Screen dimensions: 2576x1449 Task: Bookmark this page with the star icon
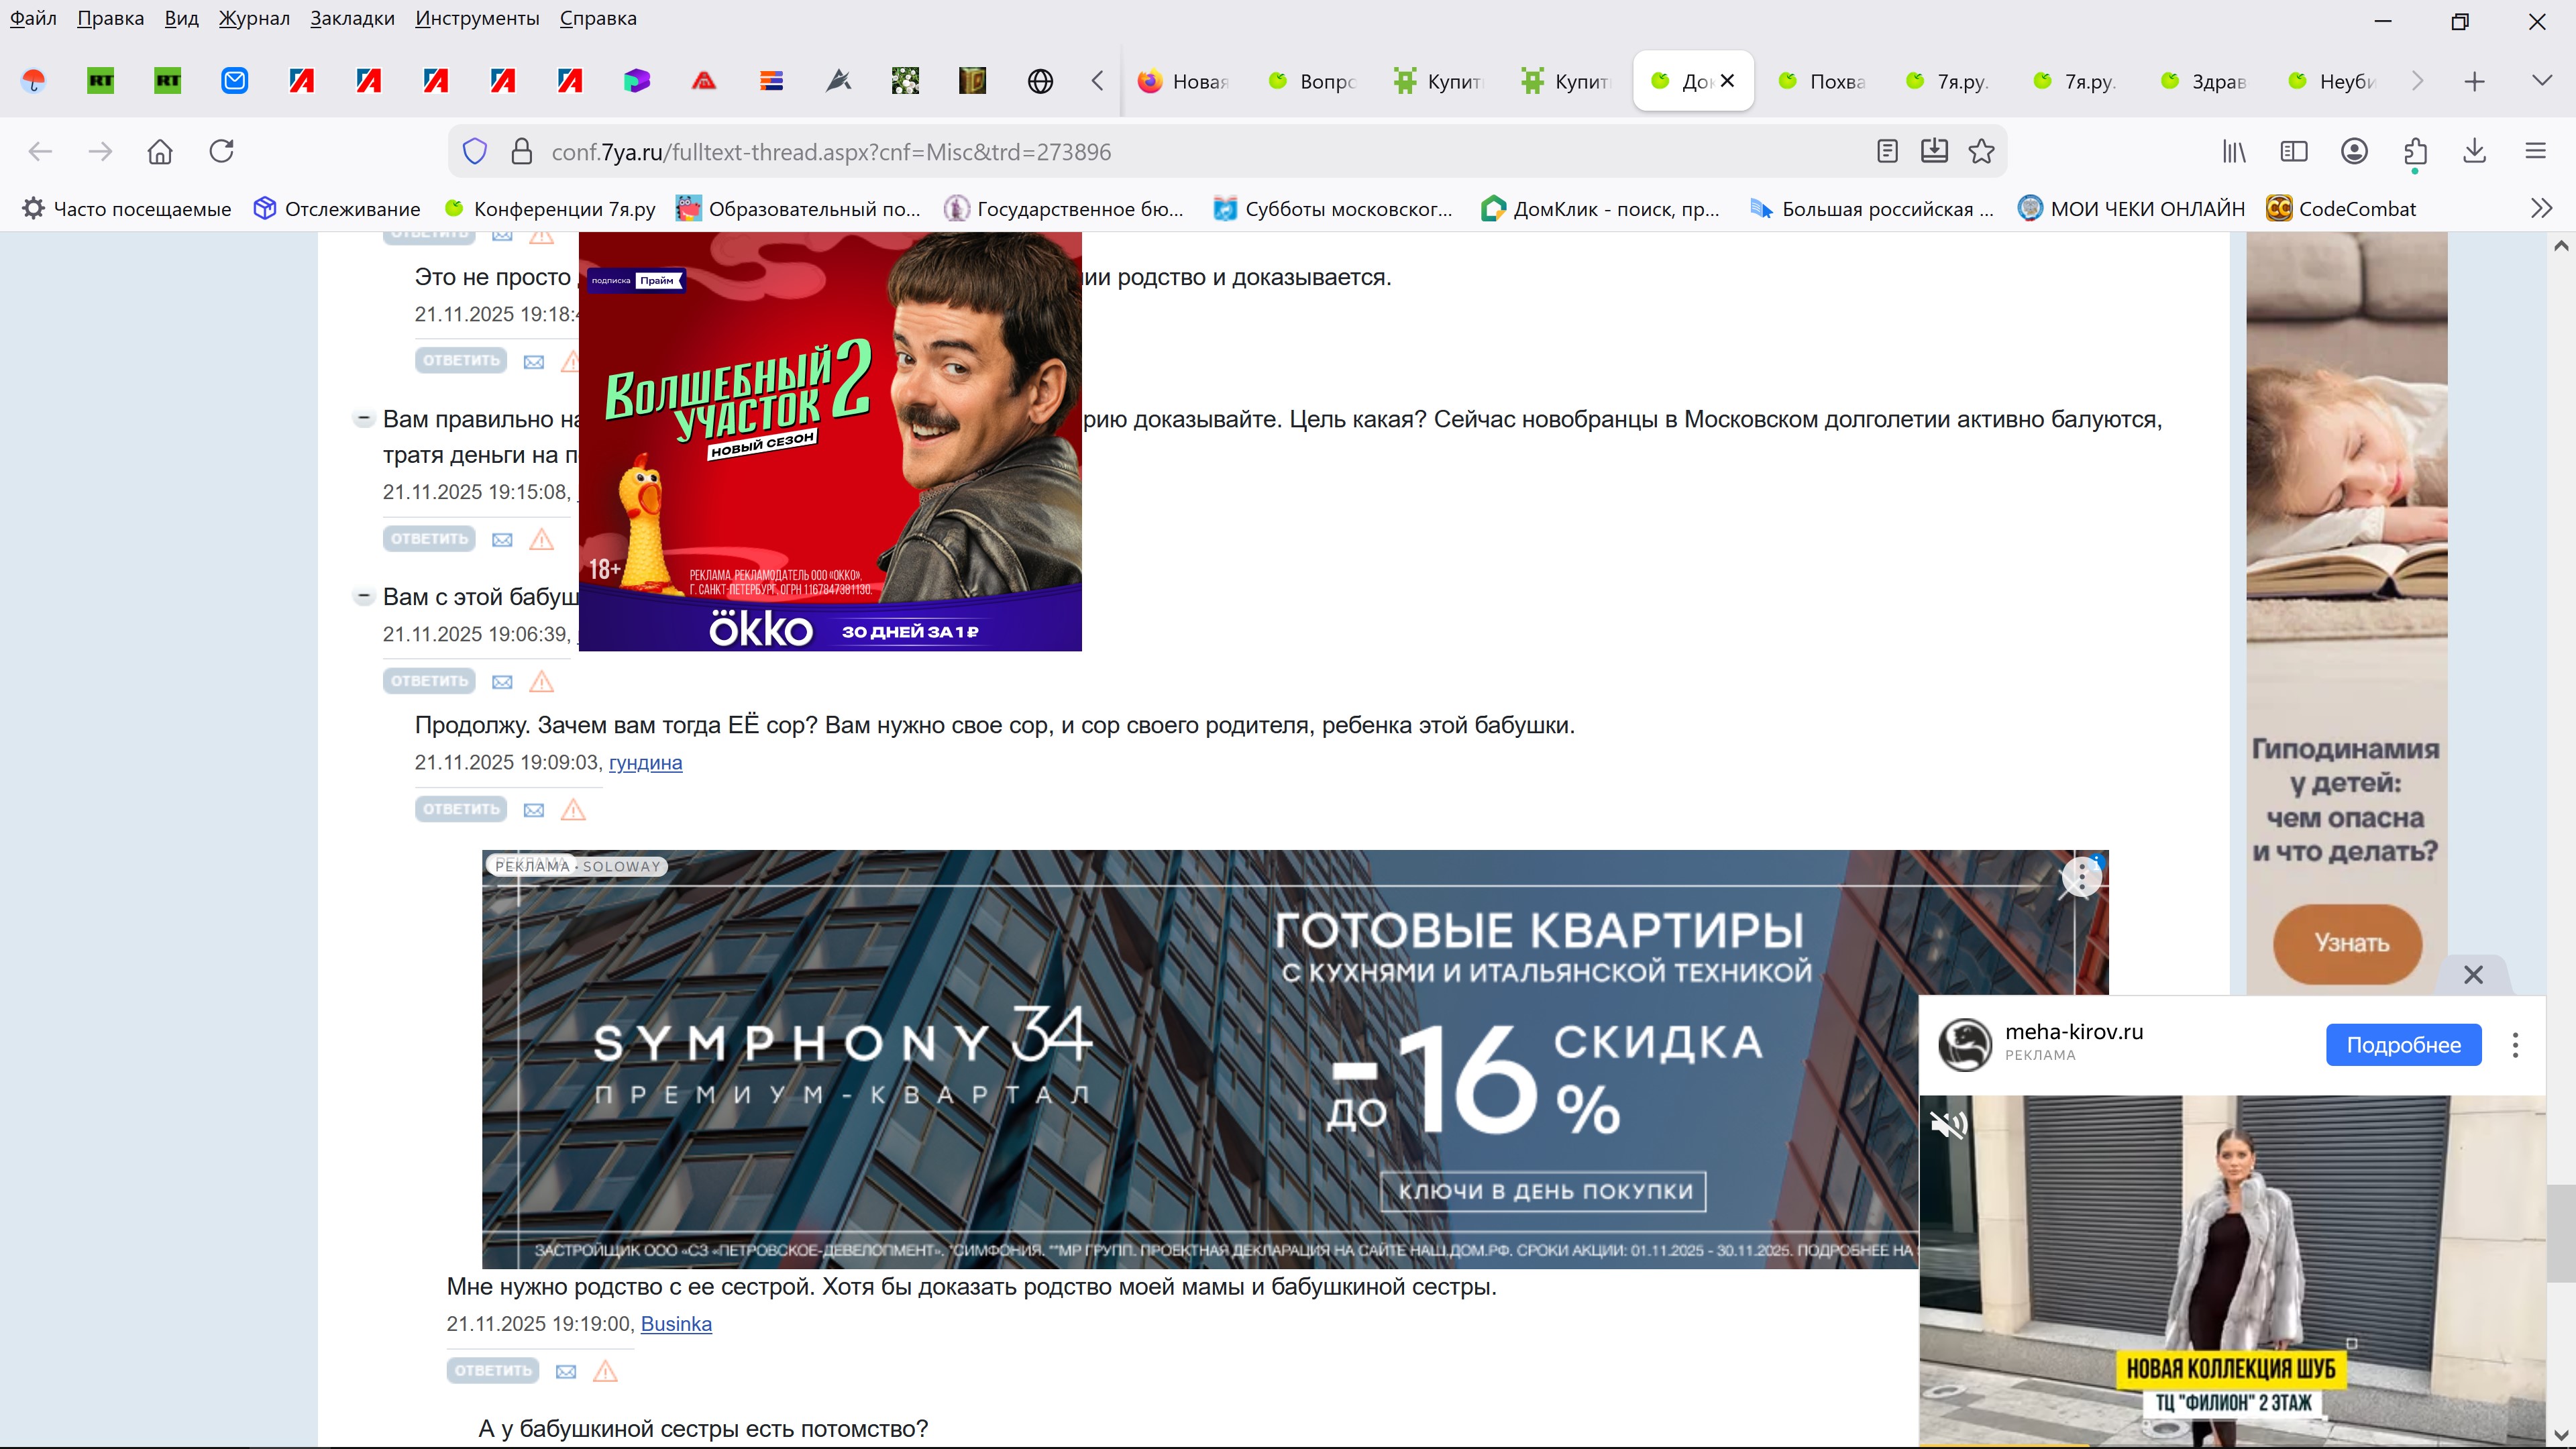point(1981,151)
